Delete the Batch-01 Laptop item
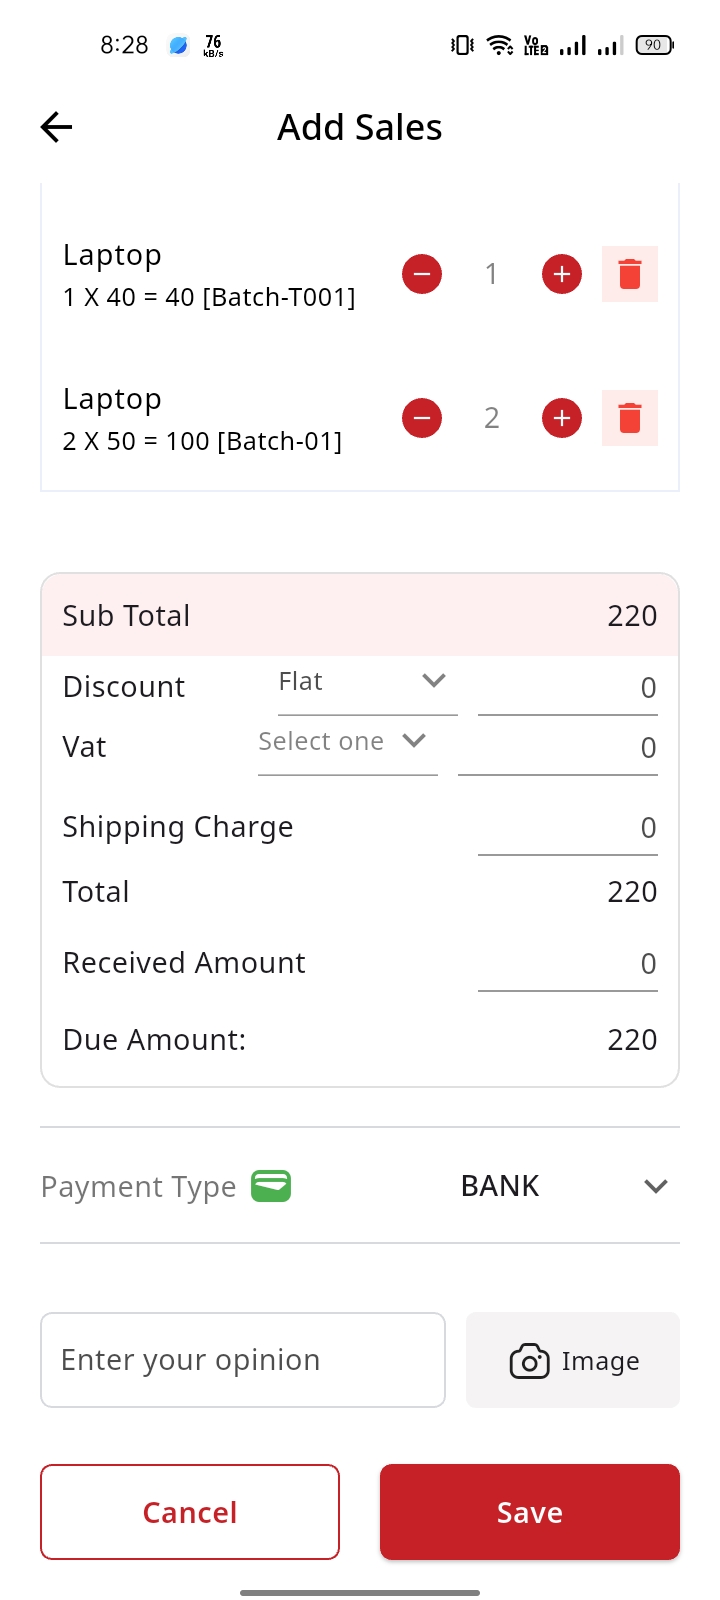Viewport: 720px width, 1600px height. click(630, 418)
